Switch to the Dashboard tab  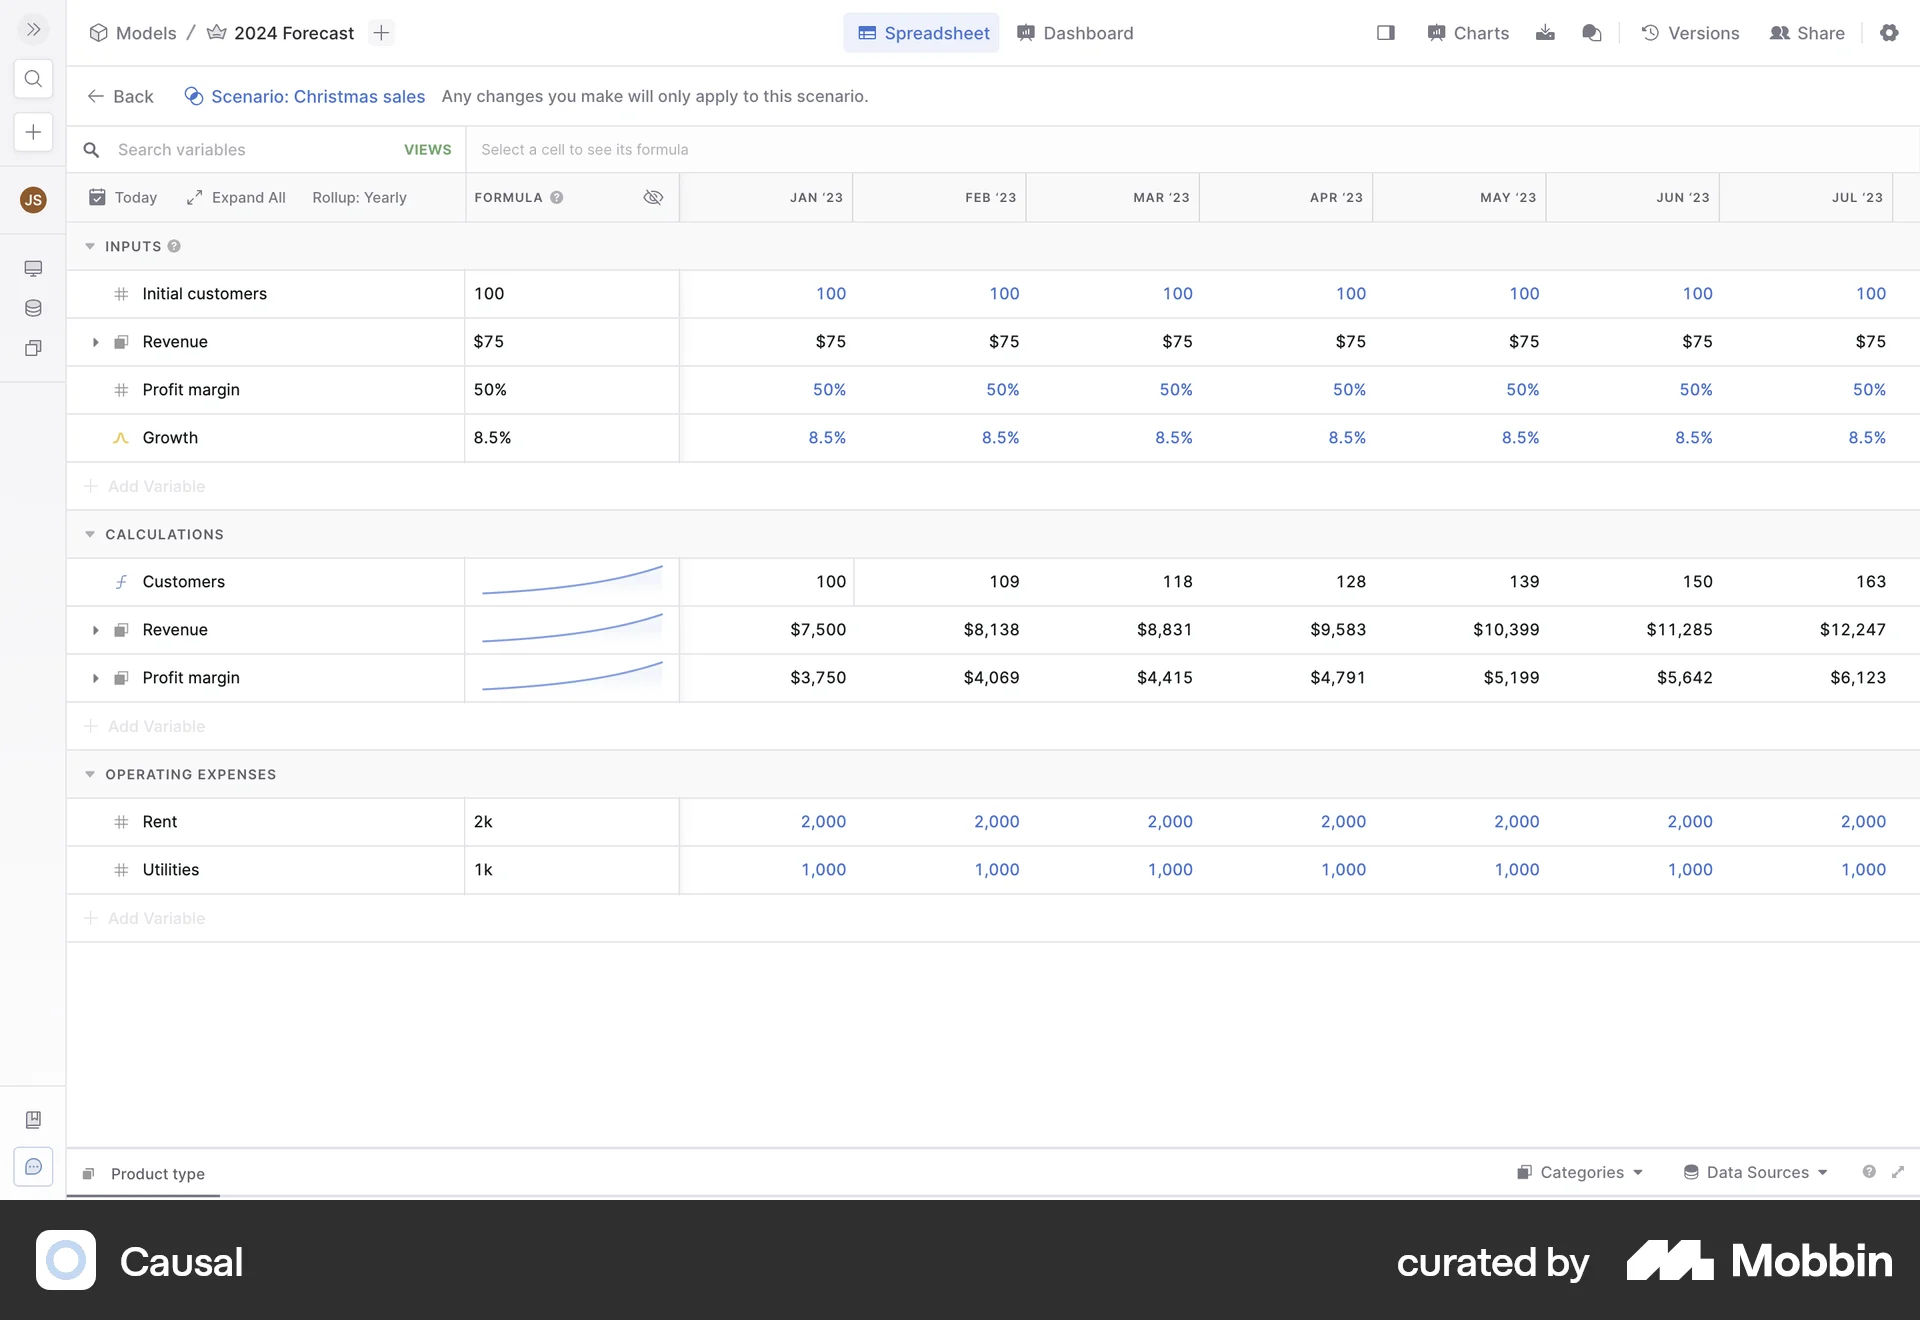pyautogui.click(x=1074, y=33)
